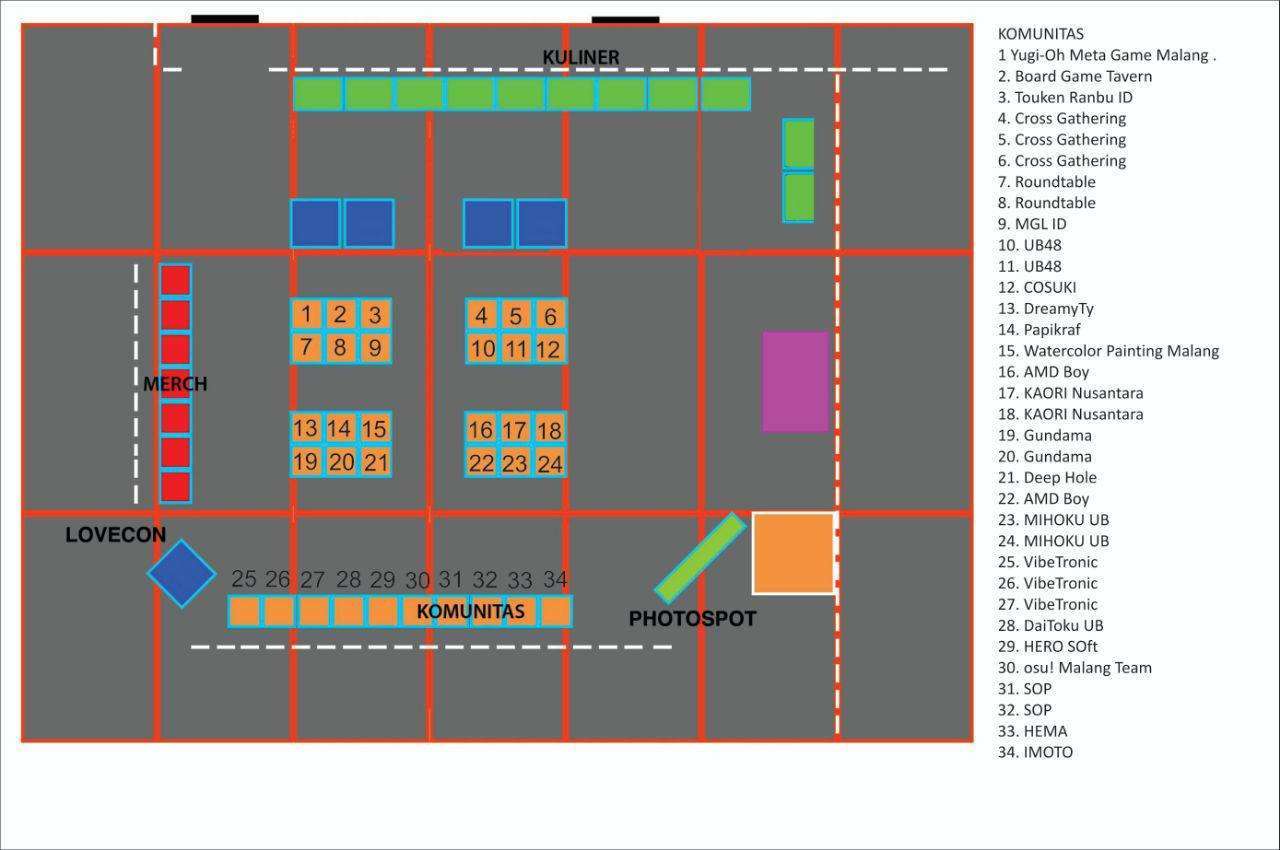Select orange booth number 12
This screenshot has height=850, width=1280.
pos(549,349)
